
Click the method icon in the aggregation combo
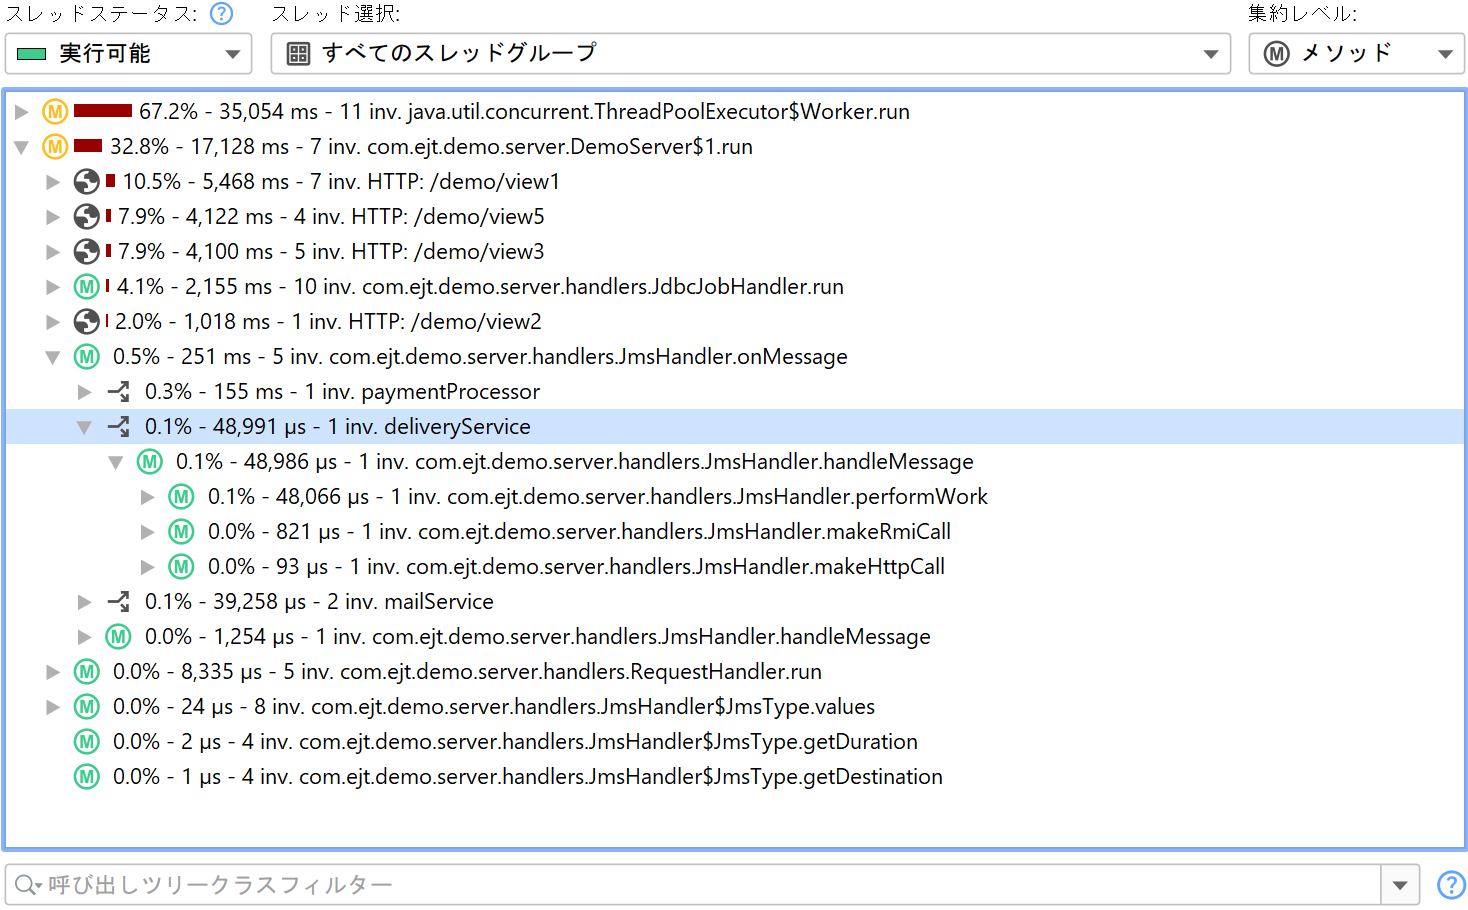coord(1277,54)
